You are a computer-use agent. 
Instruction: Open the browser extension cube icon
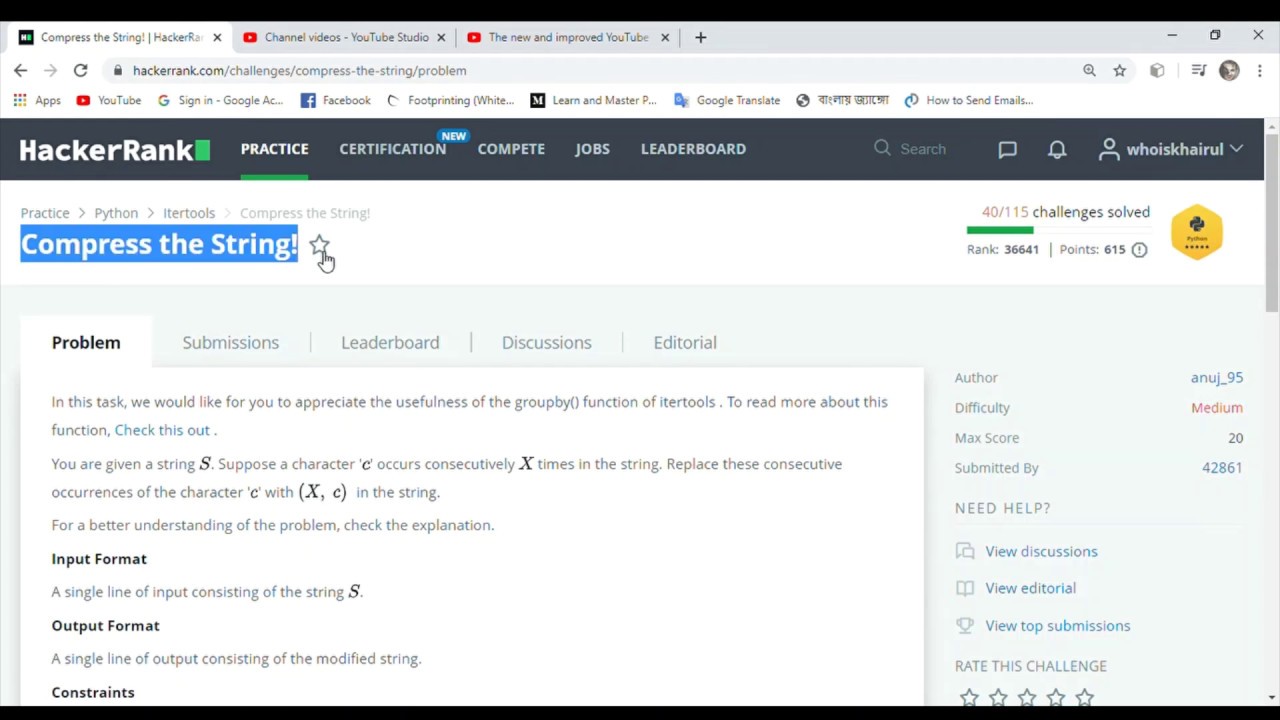point(1157,70)
